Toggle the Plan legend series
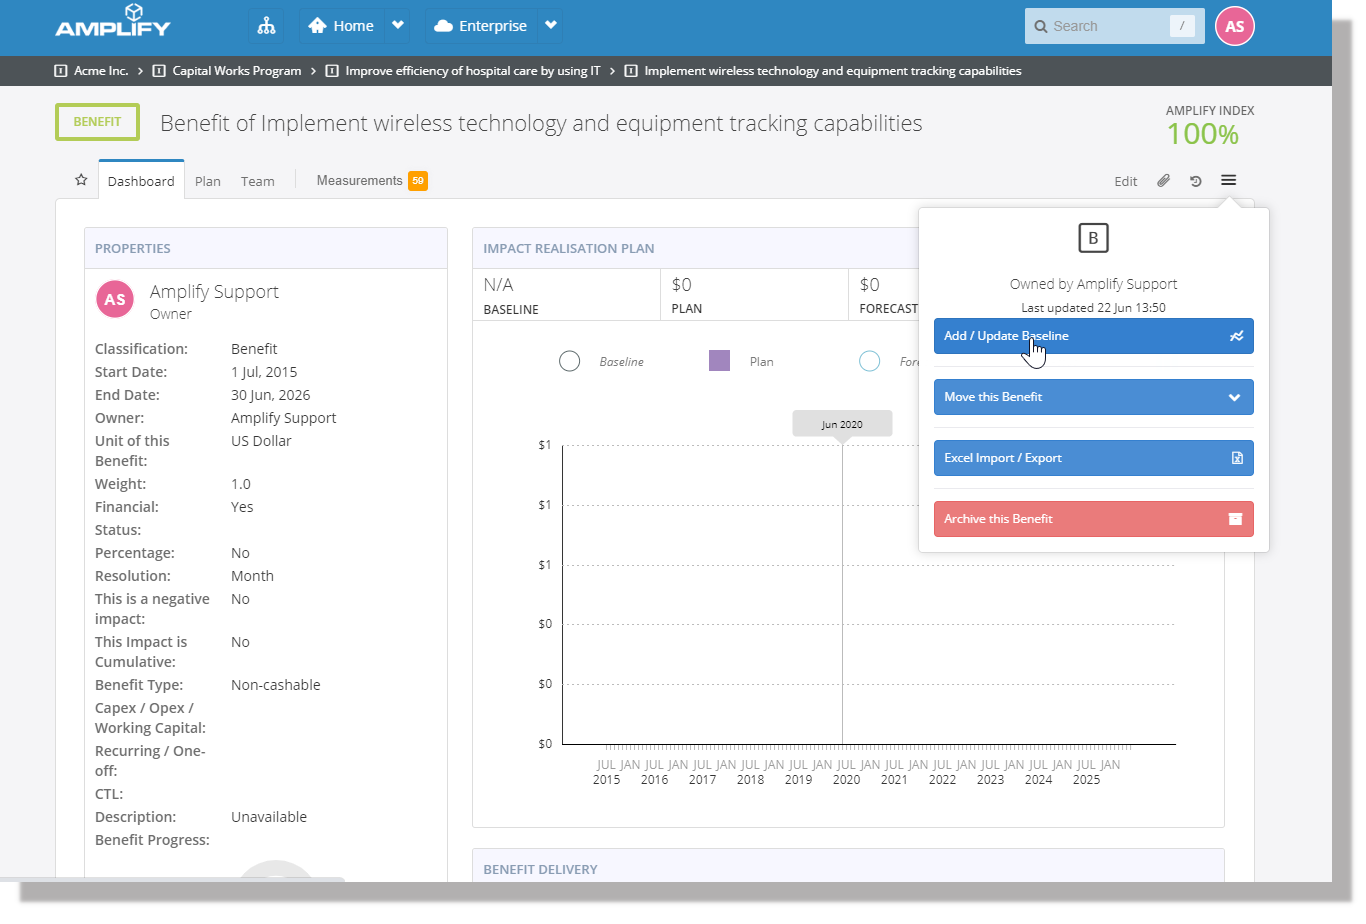 click(x=719, y=361)
